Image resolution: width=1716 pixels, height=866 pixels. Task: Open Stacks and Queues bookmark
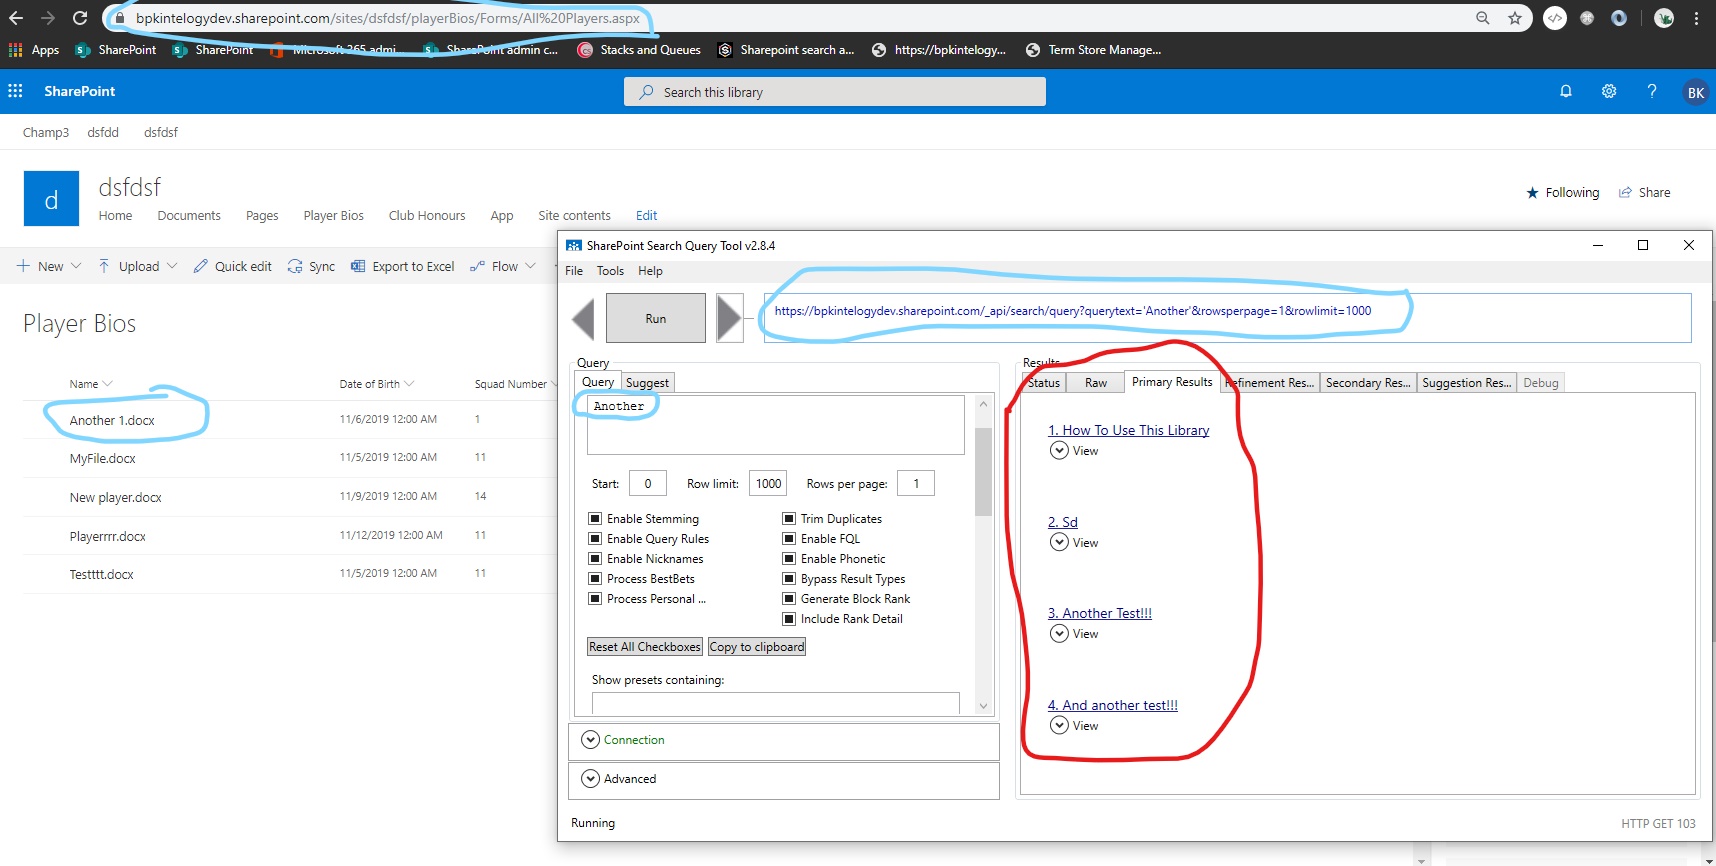pos(639,50)
